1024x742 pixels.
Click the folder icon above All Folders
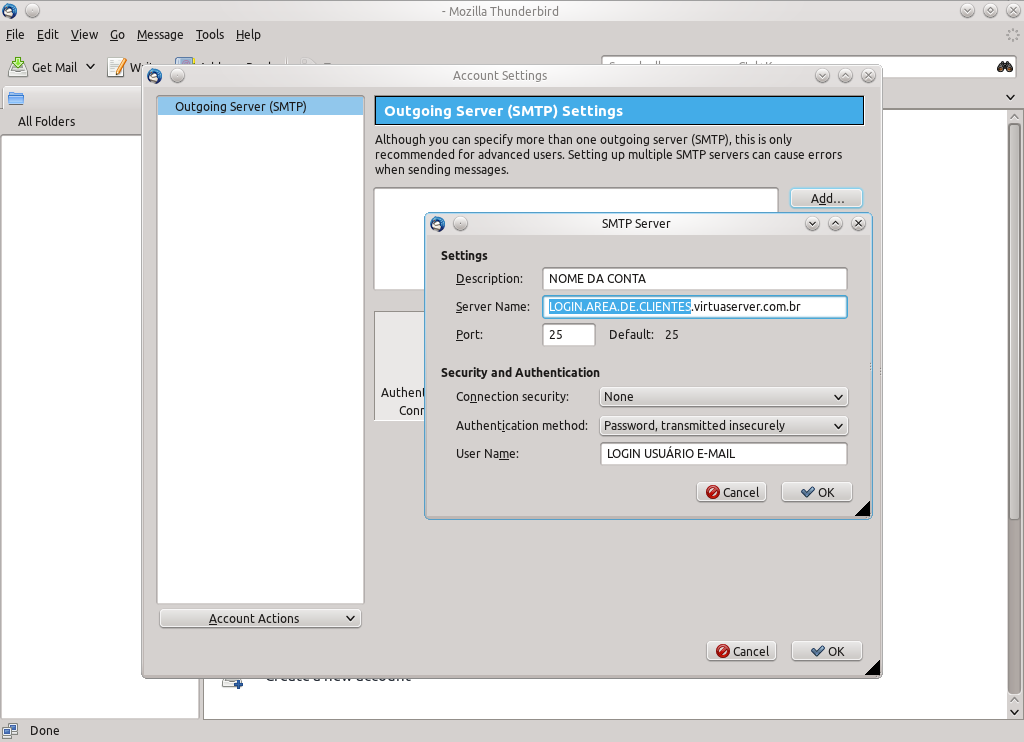point(16,99)
